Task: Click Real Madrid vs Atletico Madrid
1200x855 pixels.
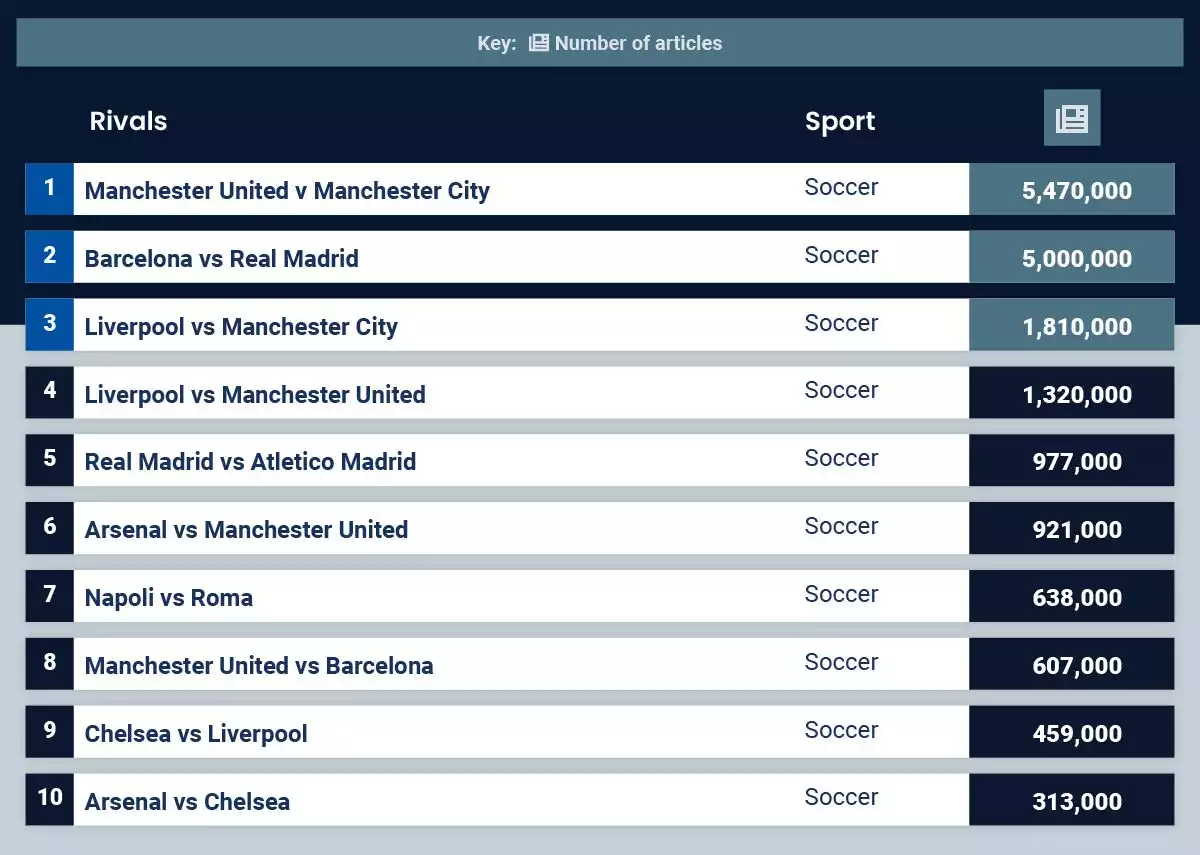Action: (250, 462)
